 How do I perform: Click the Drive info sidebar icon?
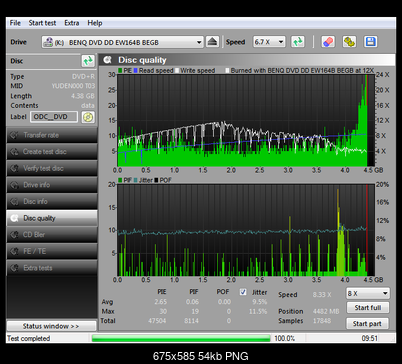[14, 185]
